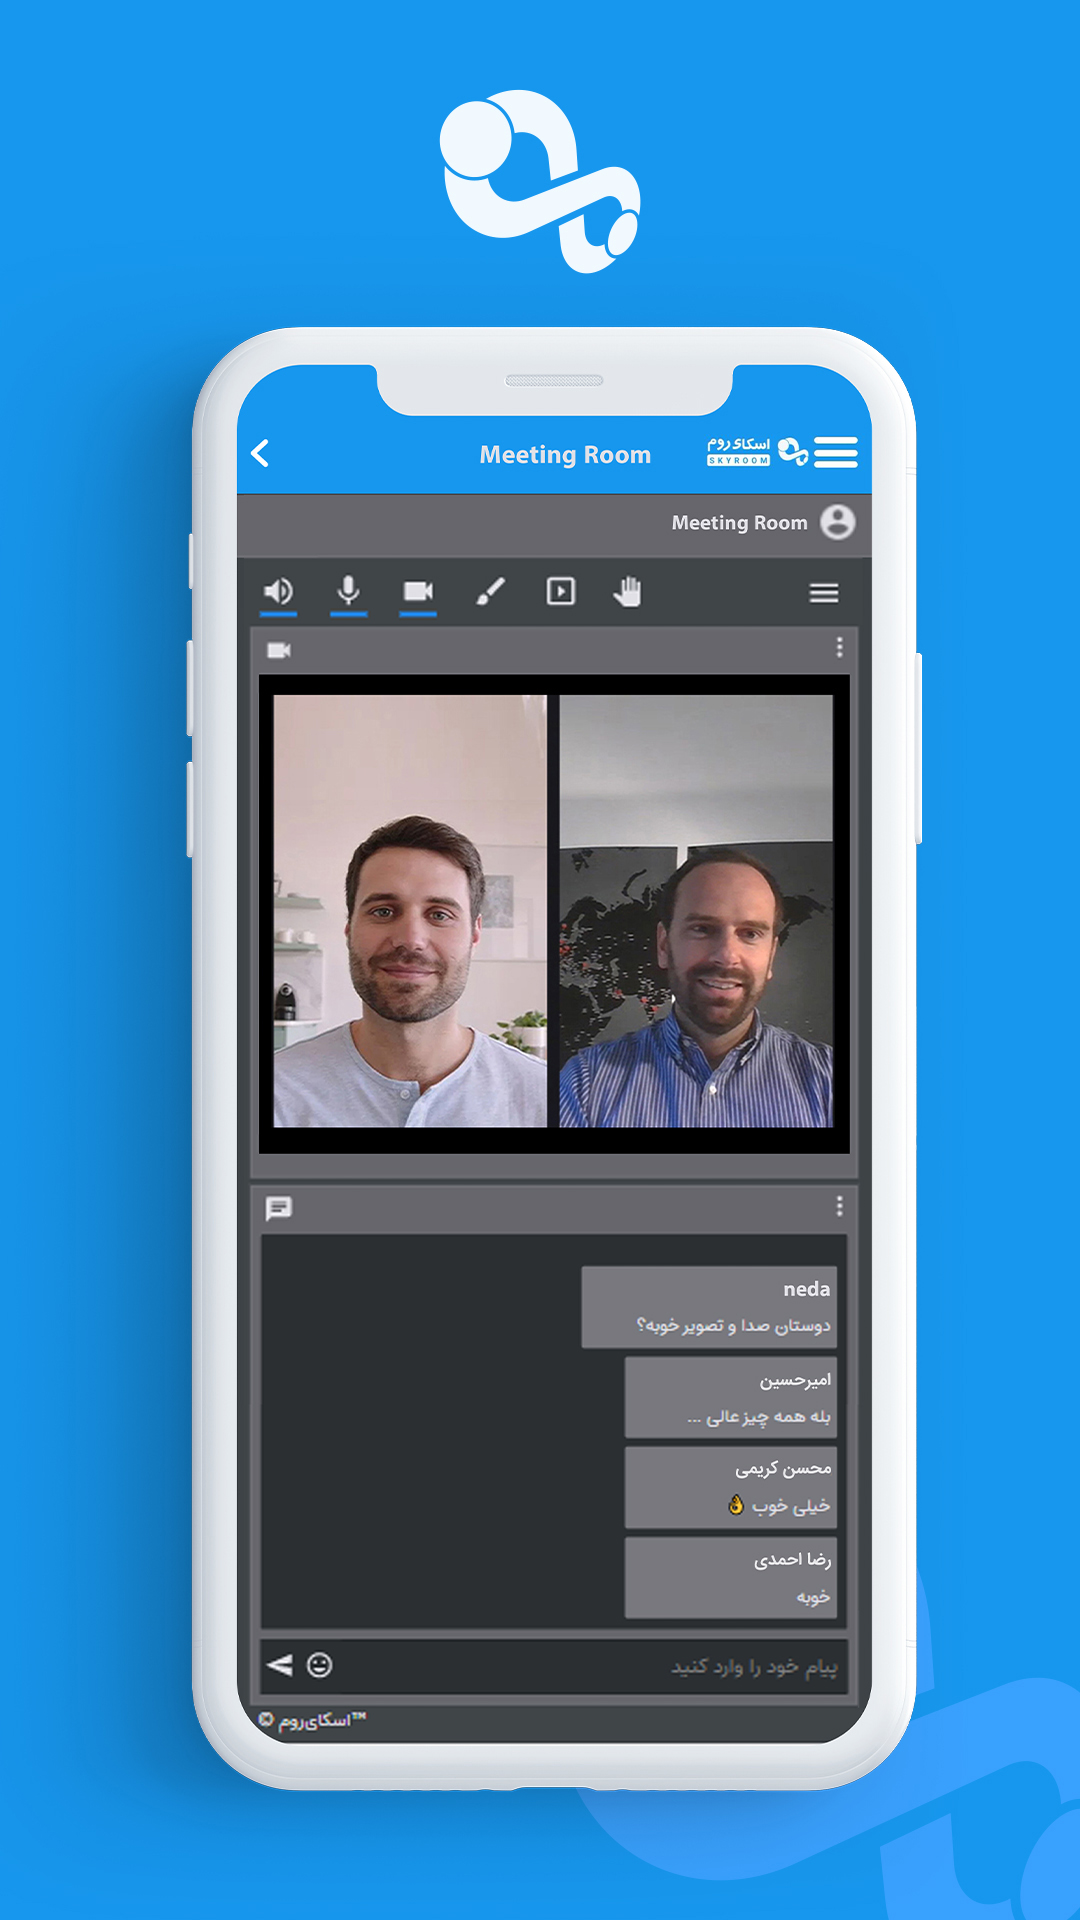Click the Meeting Room label beside avatar
This screenshot has width=1080, height=1920.
pos(739,523)
